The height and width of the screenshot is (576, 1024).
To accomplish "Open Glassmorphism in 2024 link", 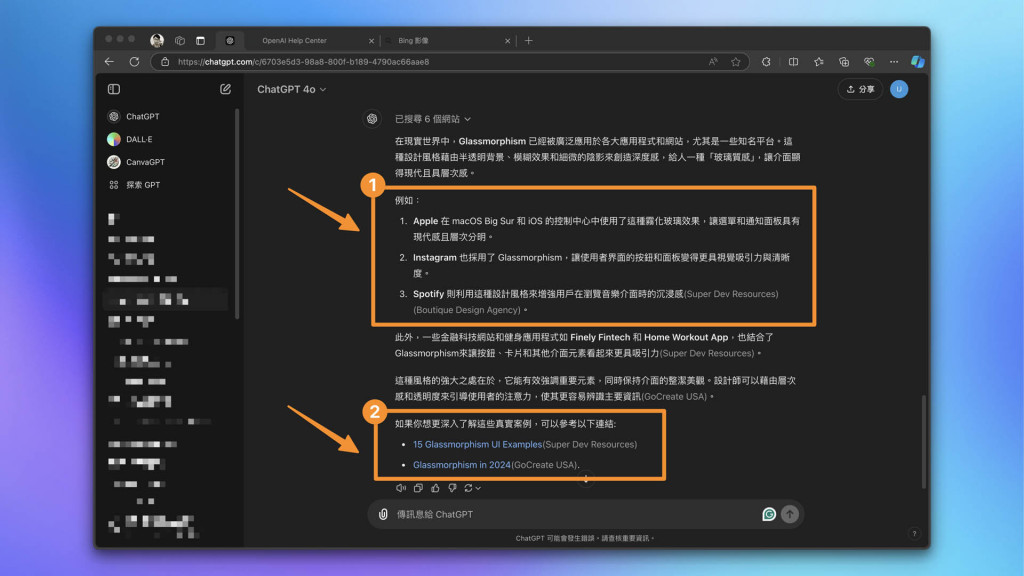I will click(462, 464).
